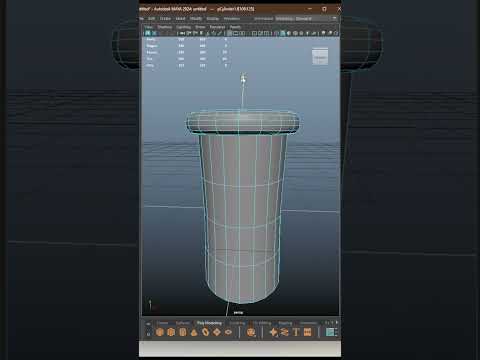Click the star-shaped shelf icon
The width and height of the screenshot is (480, 360).
273,332
